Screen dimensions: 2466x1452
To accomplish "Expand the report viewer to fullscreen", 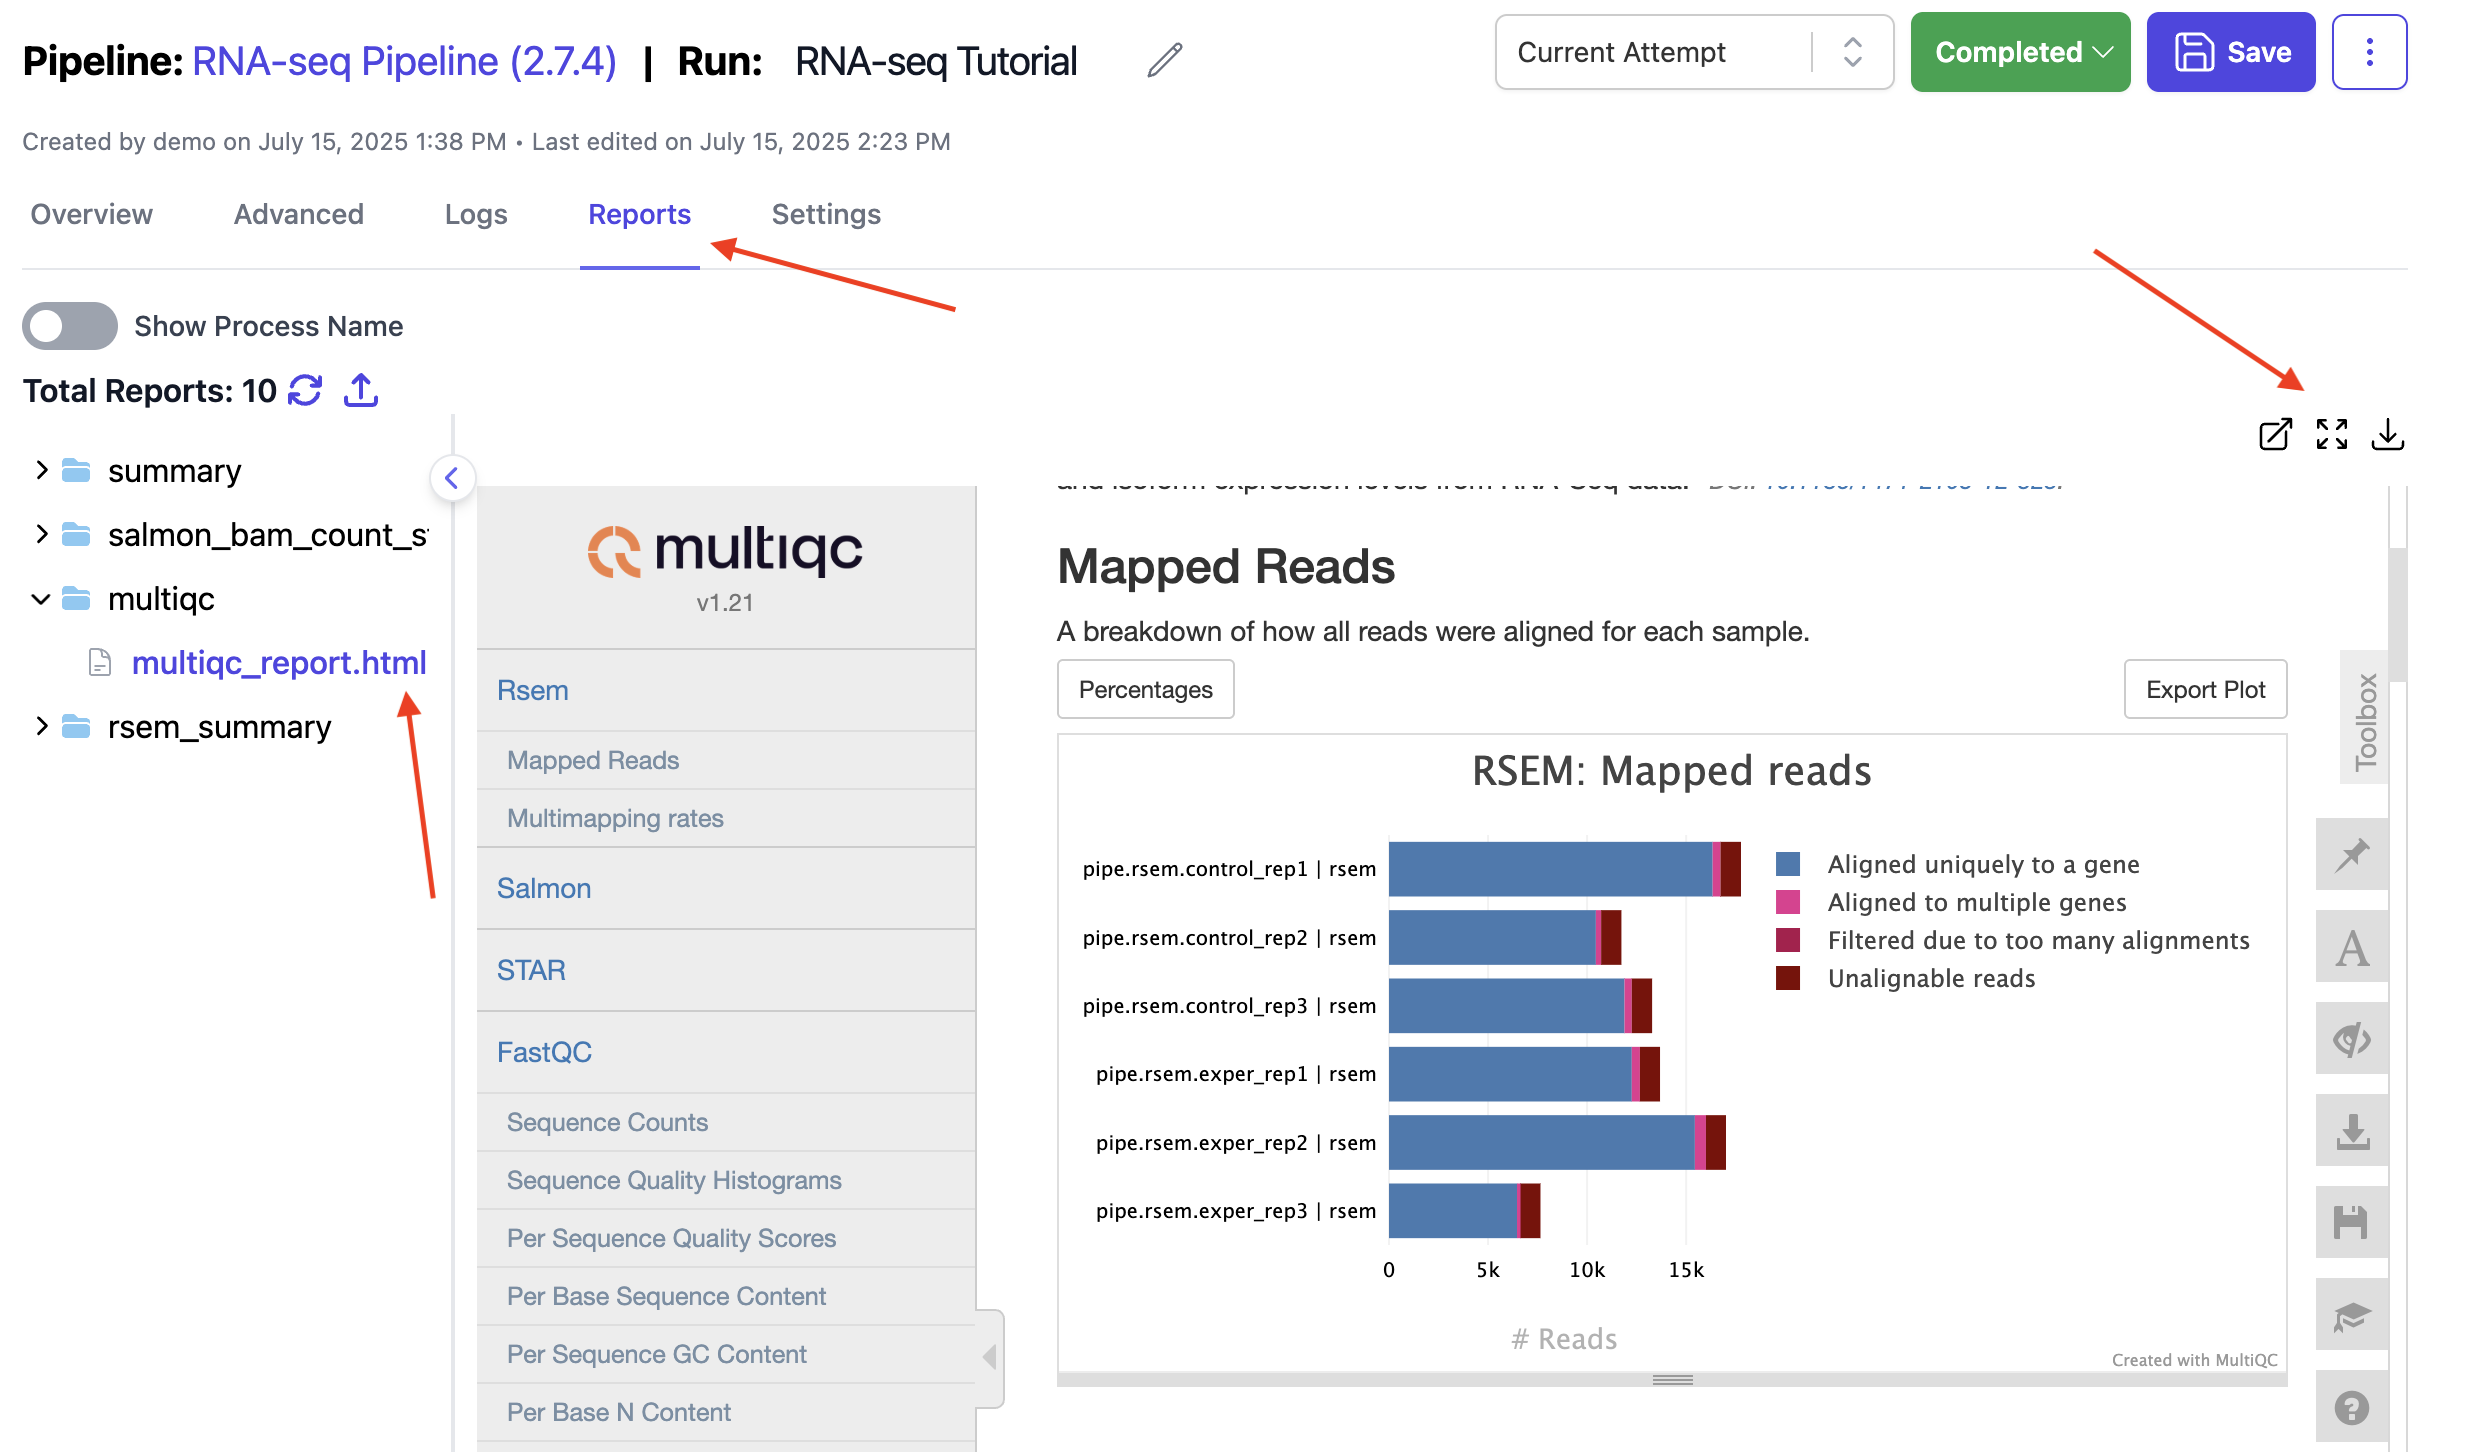I will click(2331, 435).
